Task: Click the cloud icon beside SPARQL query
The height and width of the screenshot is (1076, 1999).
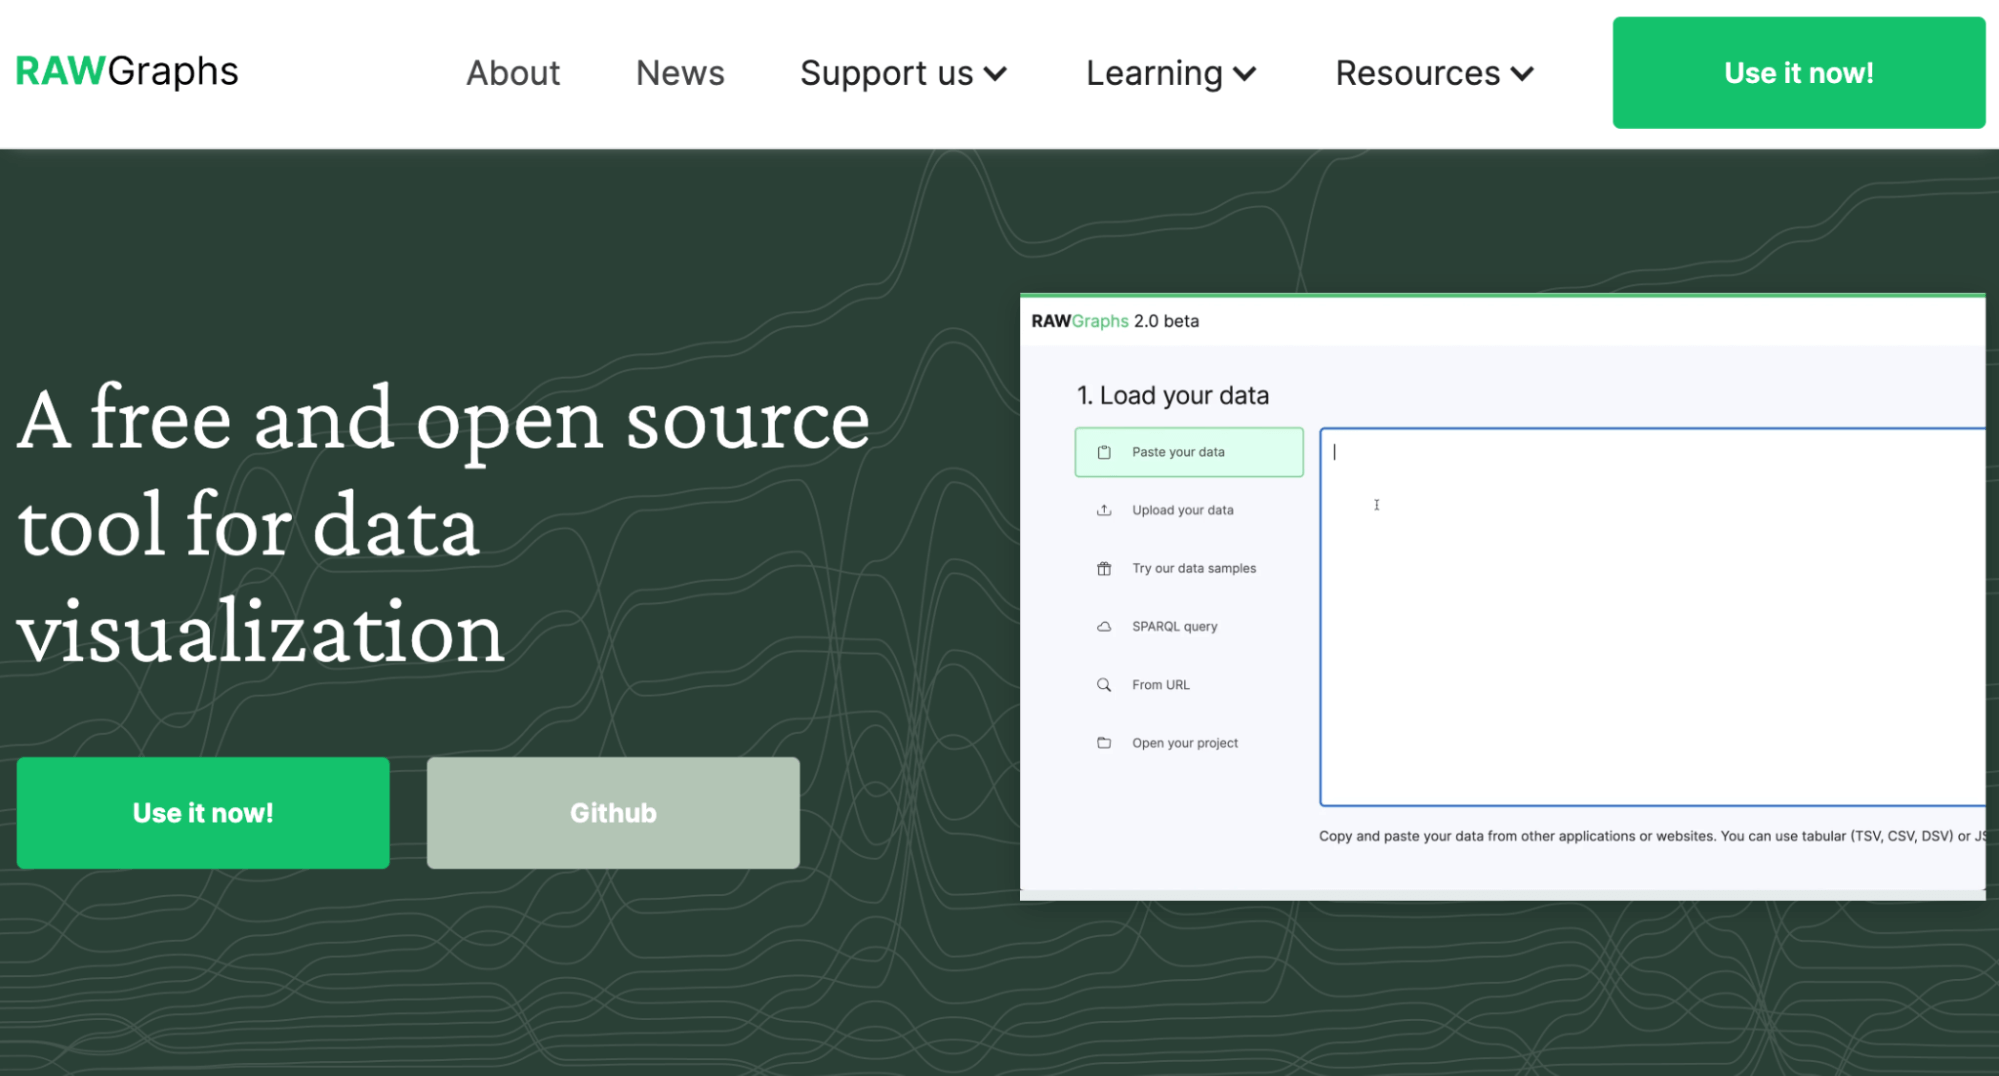Action: point(1104,627)
